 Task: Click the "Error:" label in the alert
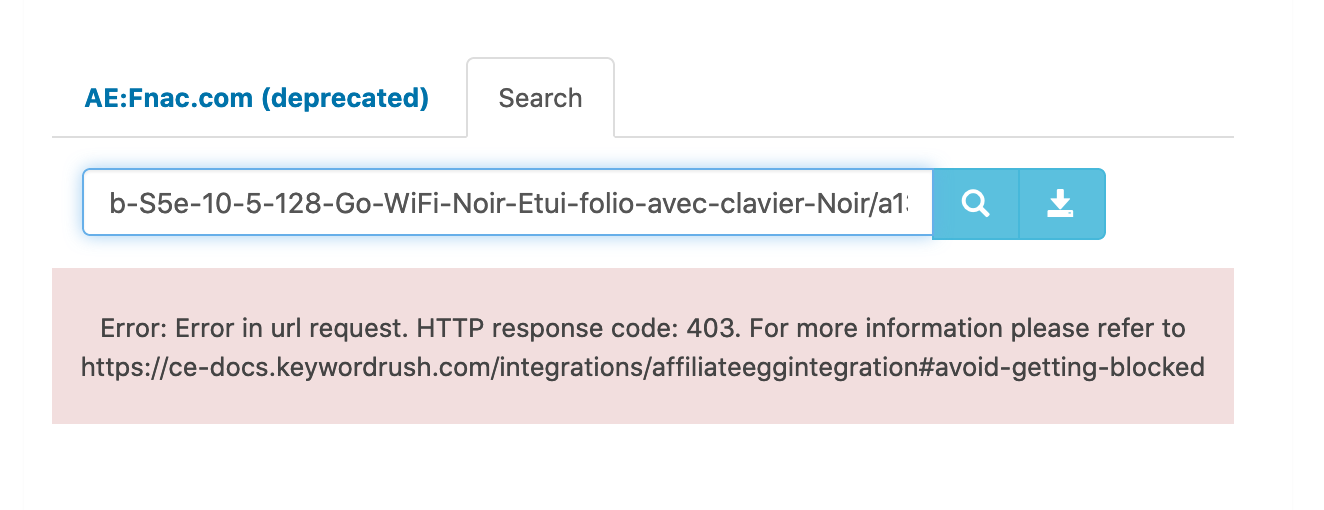click(x=134, y=328)
